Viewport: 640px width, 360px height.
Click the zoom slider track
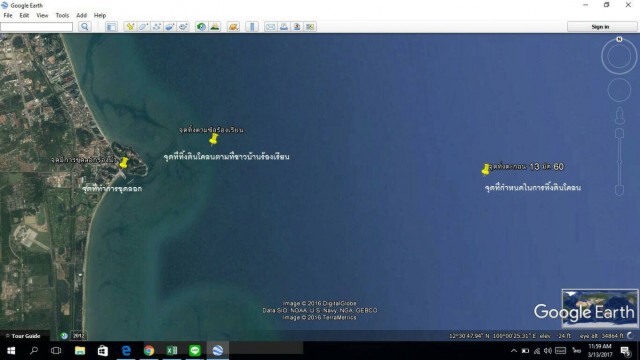[619, 161]
